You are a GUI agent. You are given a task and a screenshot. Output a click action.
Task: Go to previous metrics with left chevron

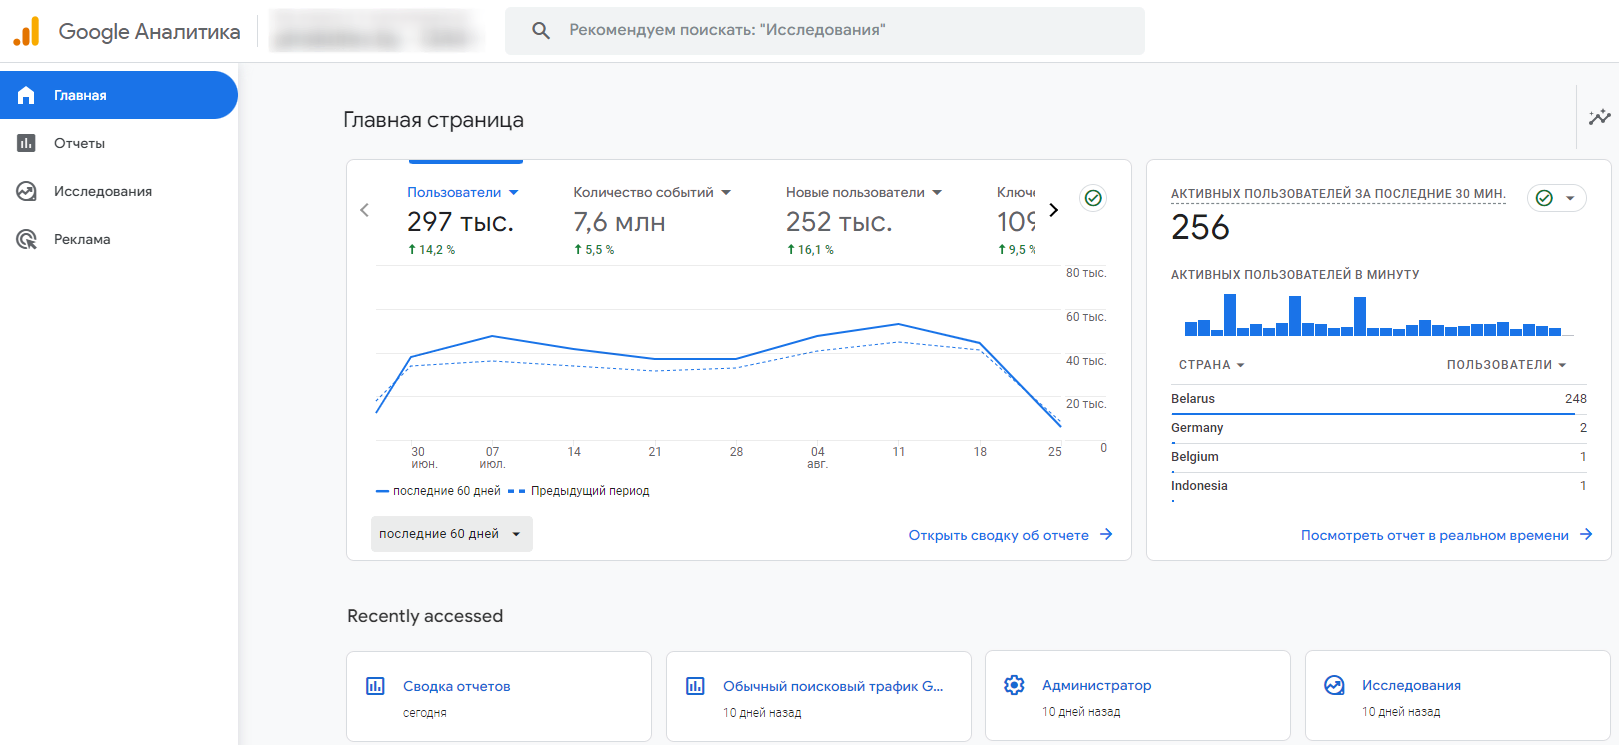pos(364,210)
